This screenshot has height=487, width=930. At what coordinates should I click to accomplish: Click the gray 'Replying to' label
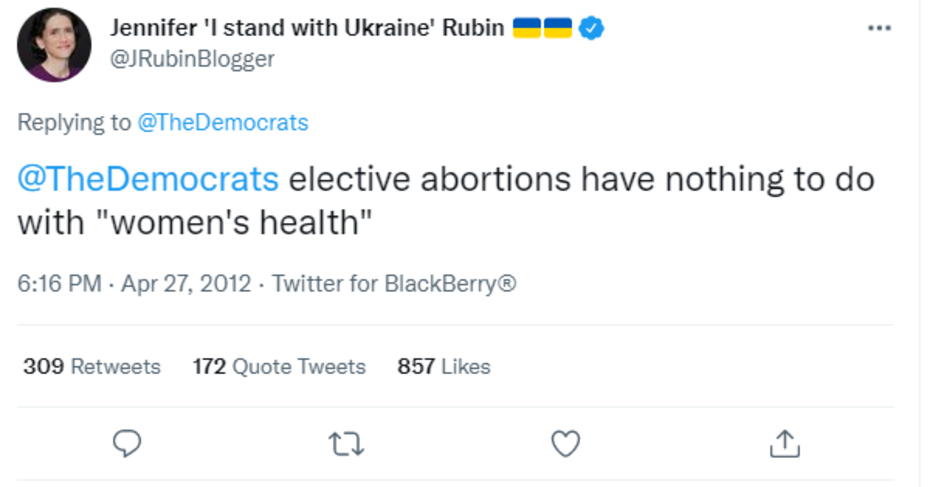[74, 122]
